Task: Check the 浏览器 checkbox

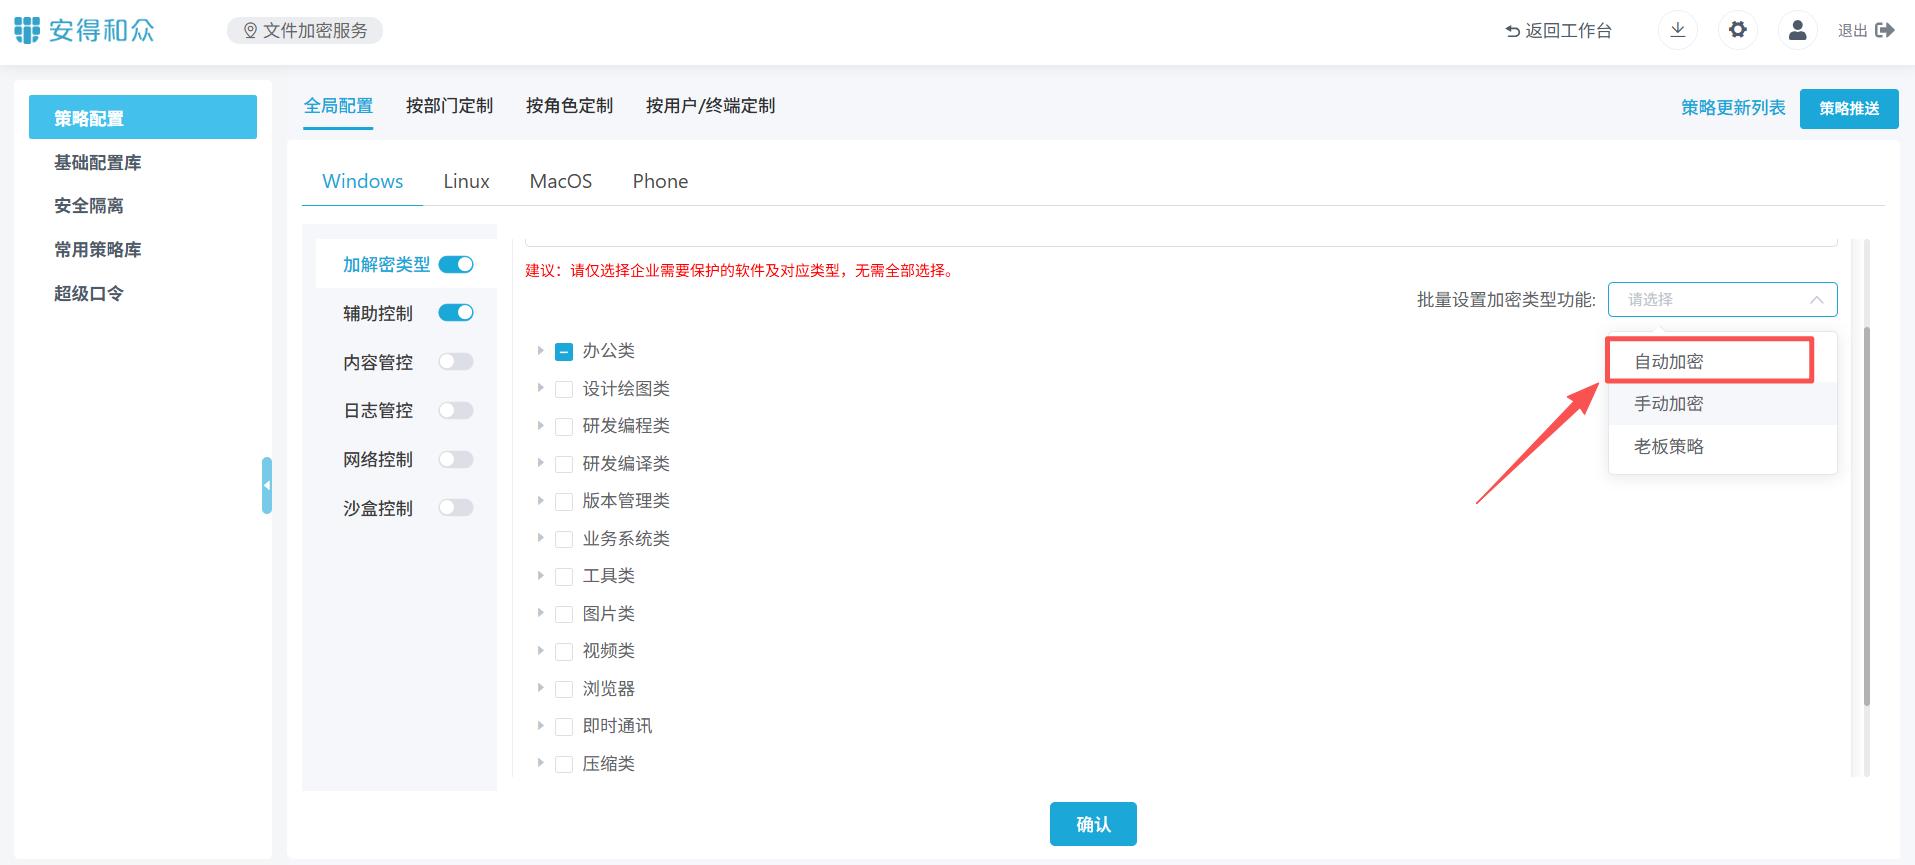Action: (564, 689)
